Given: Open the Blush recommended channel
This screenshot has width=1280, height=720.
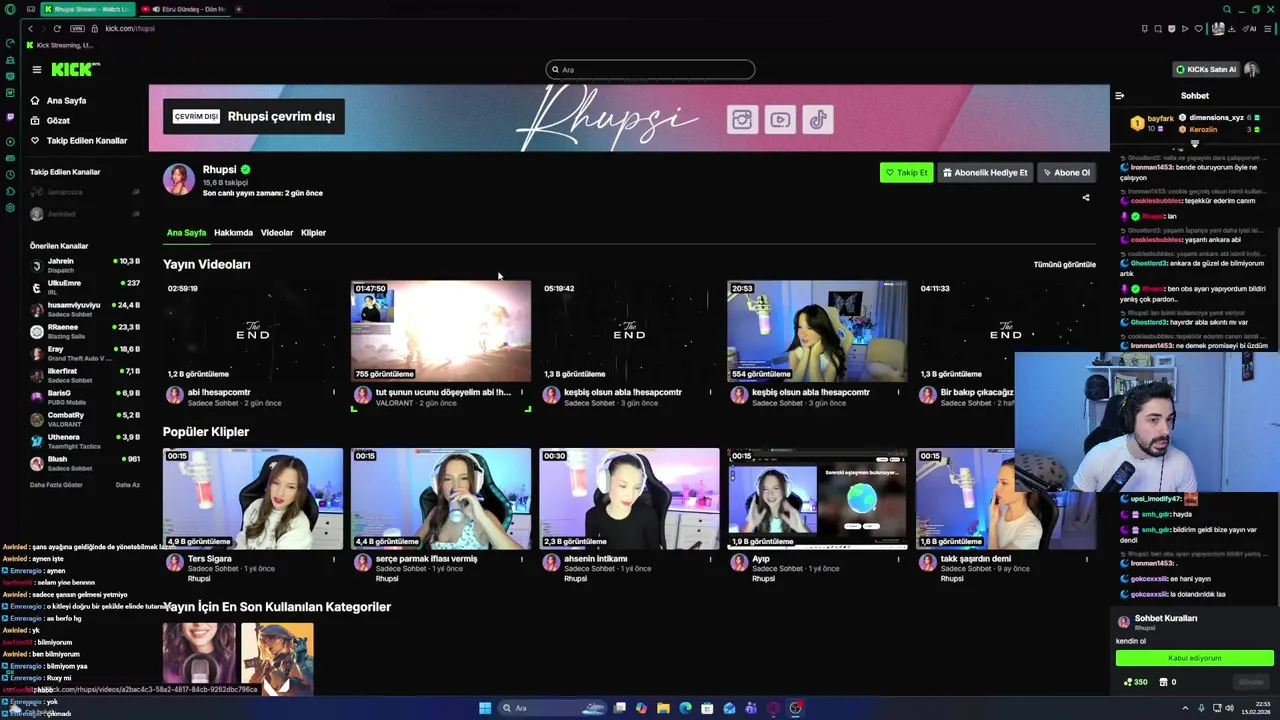Looking at the screenshot, I should tap(85, 463).
